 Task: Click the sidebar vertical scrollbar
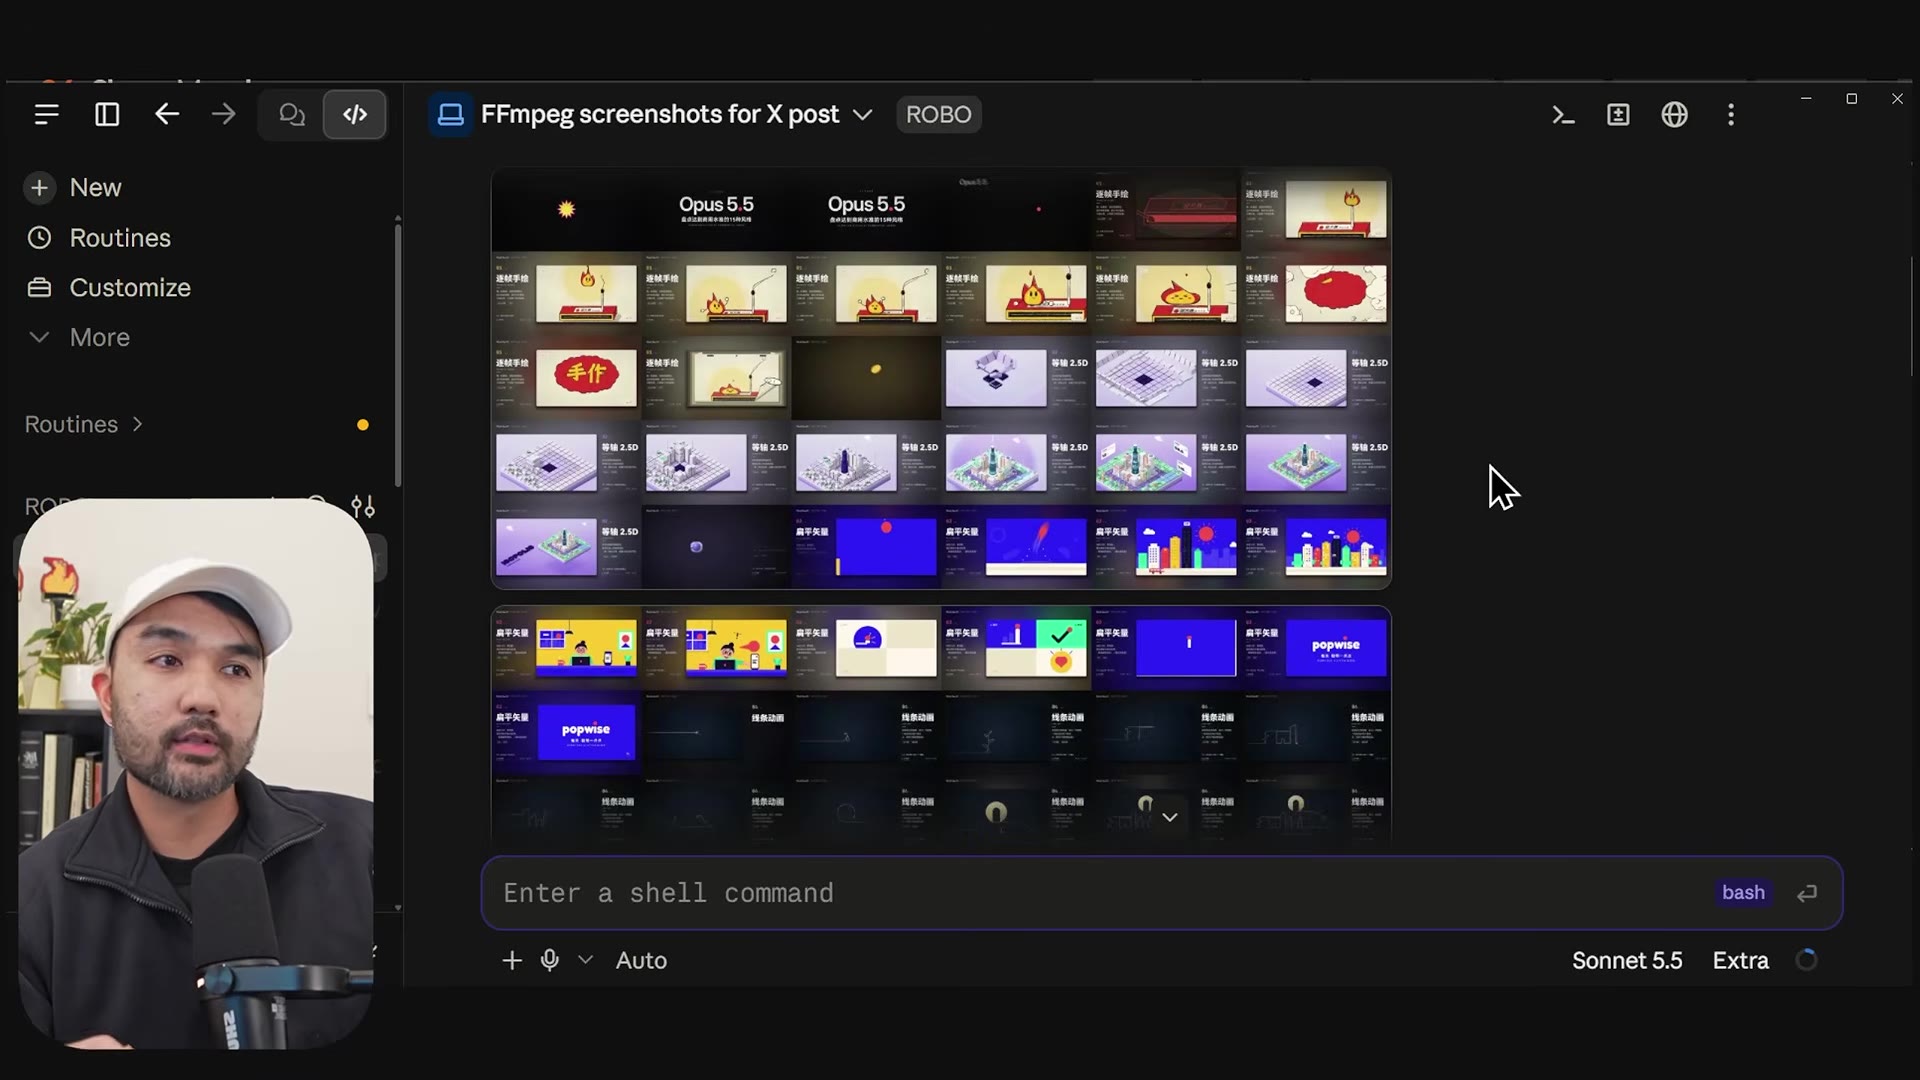(398, 355)
